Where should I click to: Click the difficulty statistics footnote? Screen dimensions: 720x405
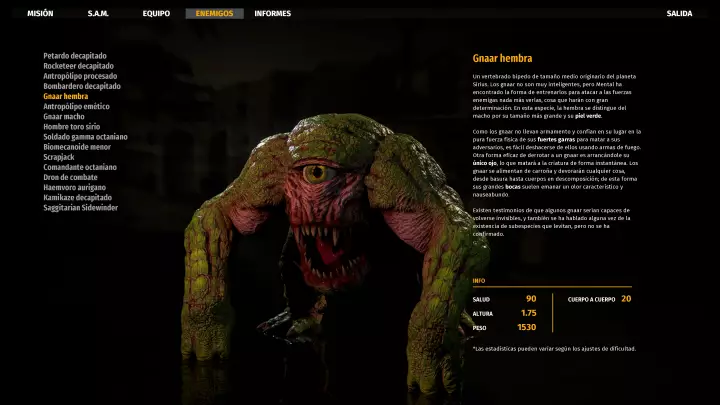[x=554, y=349]
